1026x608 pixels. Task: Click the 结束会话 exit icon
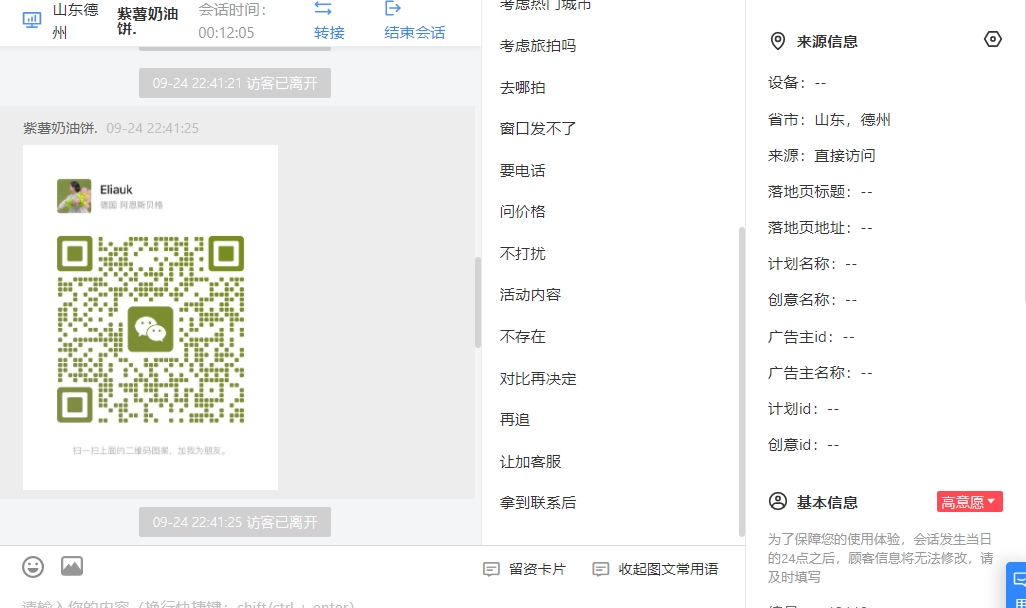[x=393, y=8]
